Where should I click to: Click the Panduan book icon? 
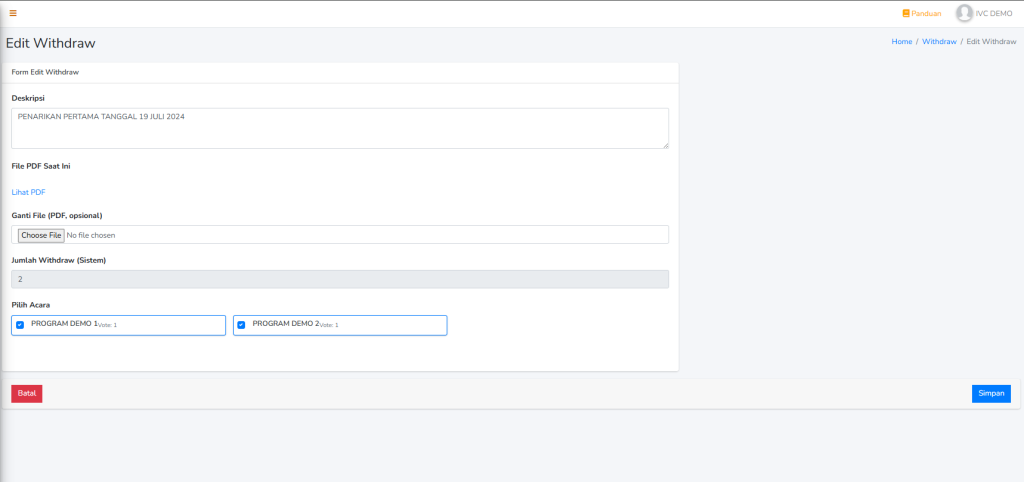[x=906, y=14]
